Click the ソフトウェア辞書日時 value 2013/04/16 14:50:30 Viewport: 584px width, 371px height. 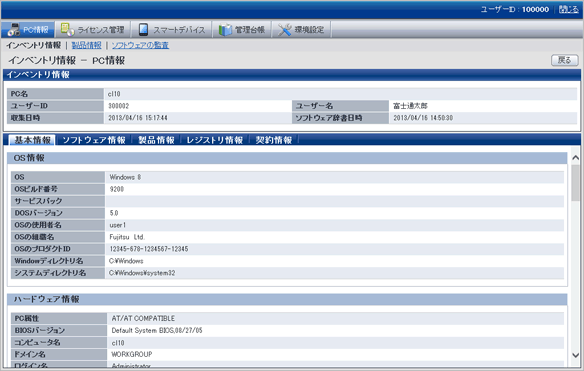[x=423, y=118]
